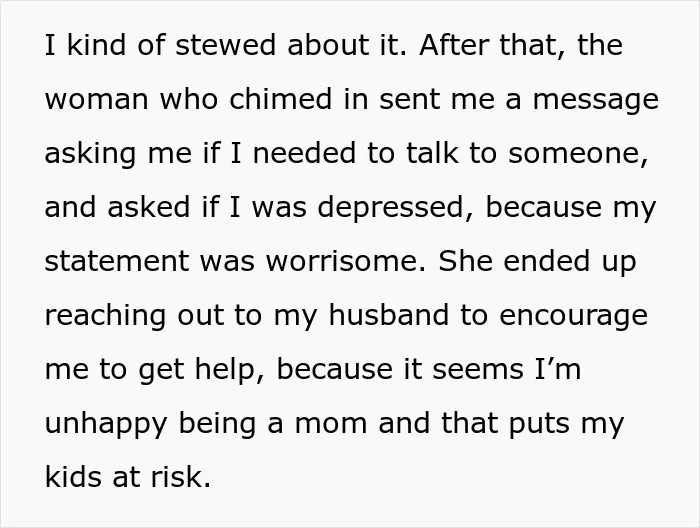Click the words 'chimed in'
700x528 pixels.
pos(299,99)
